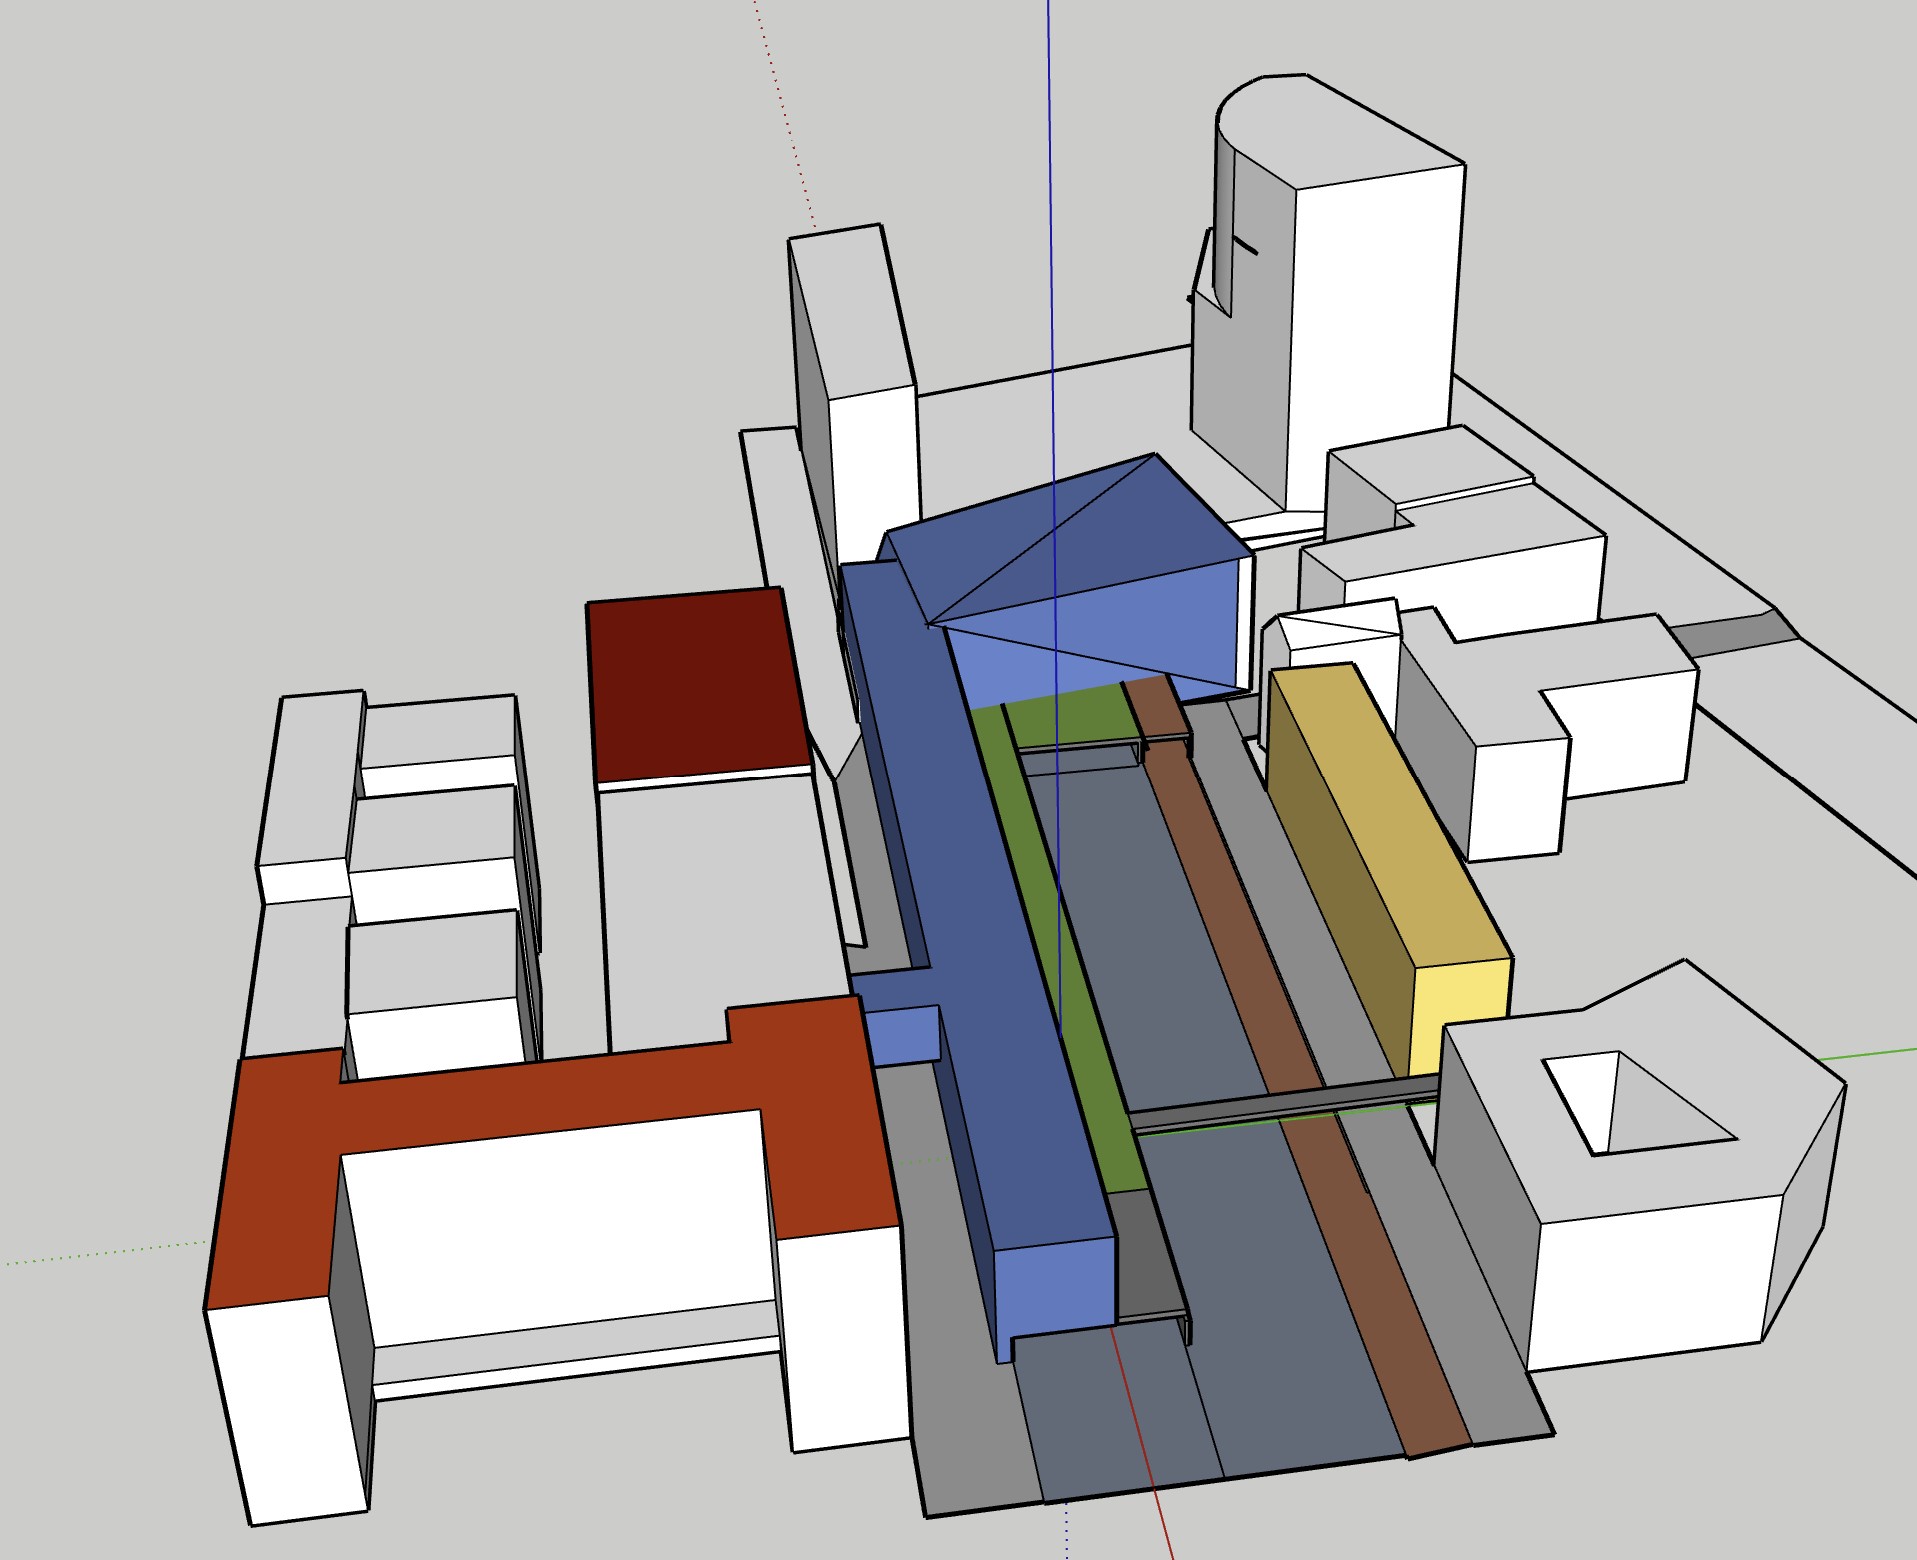Click the vertical blue axis line

tap(1049, 200)
